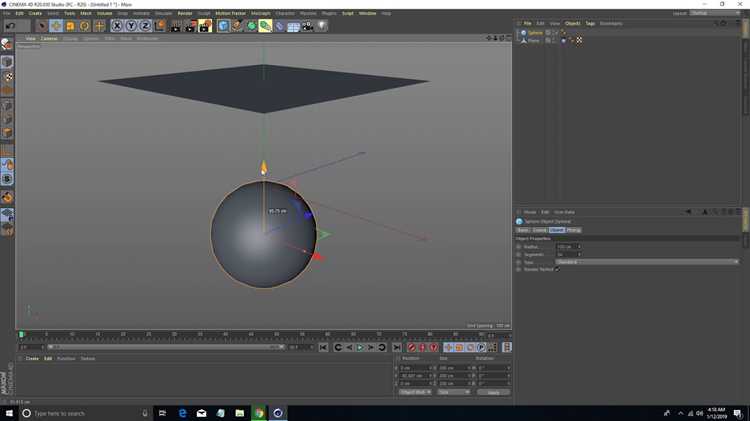Open the MoGraph menu
This screenshot has height=421, width=750.
pyautogui.click(x=261, y=13)
